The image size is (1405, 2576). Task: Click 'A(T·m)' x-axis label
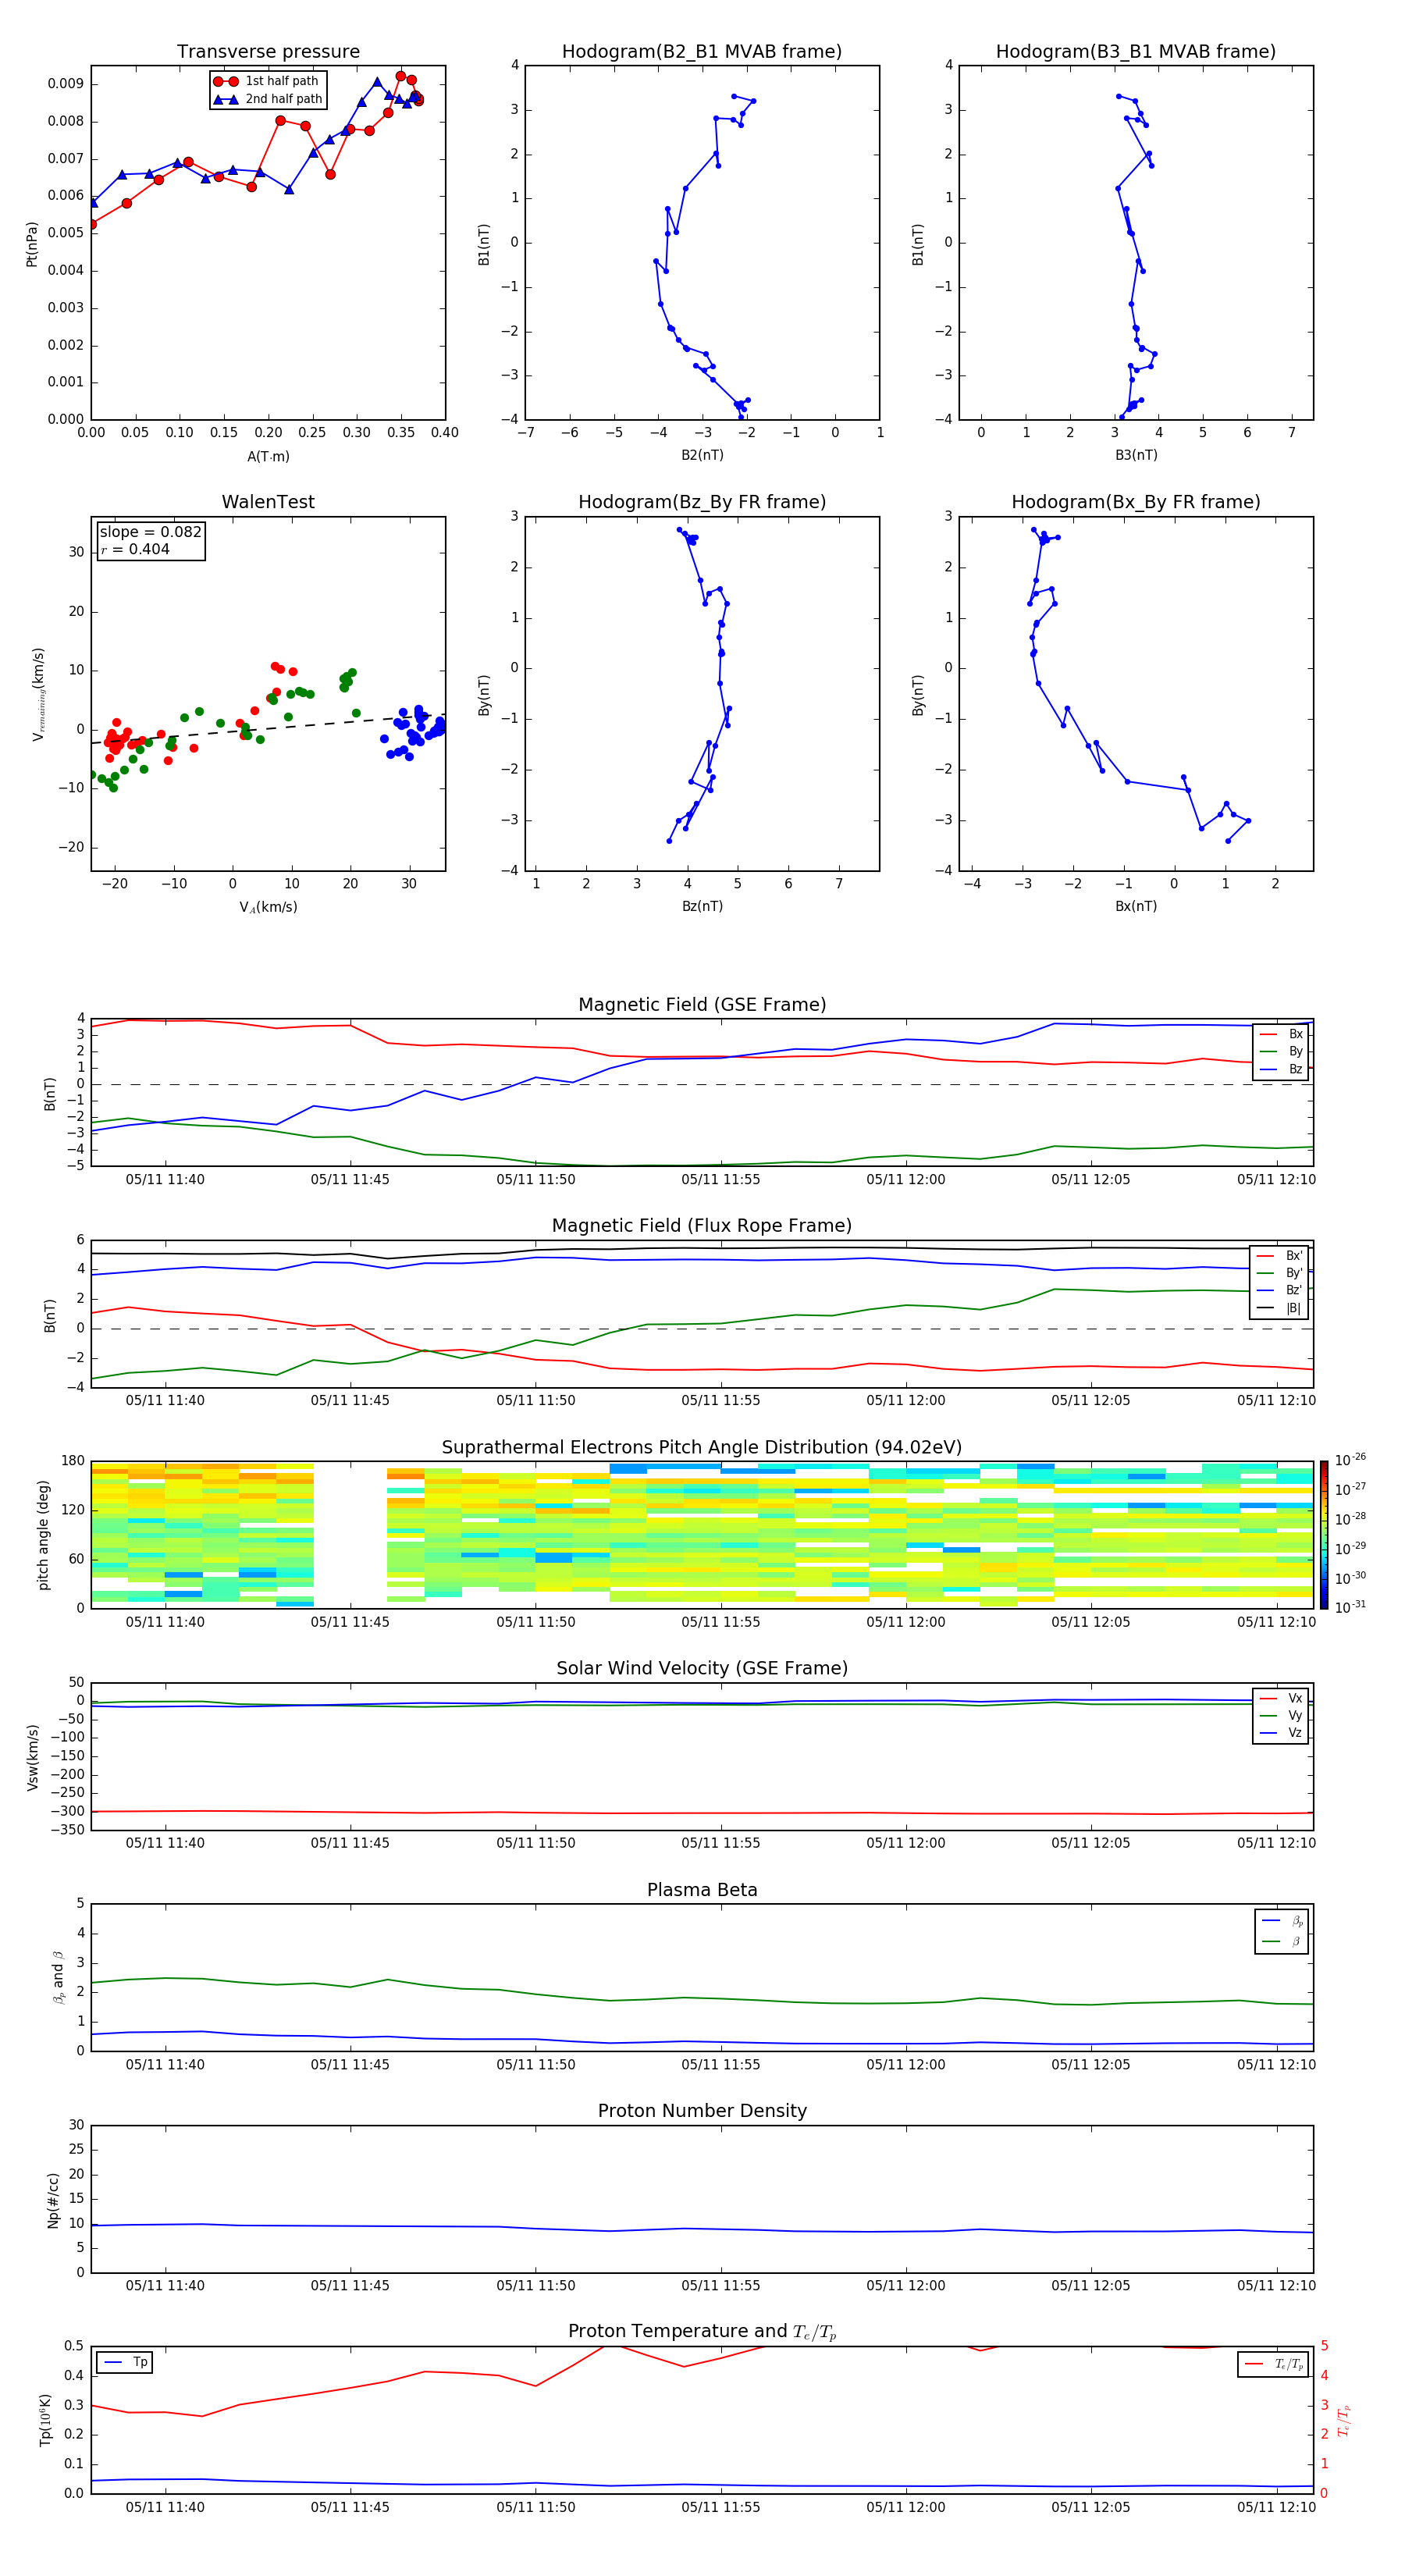click(x=268, y=457)
